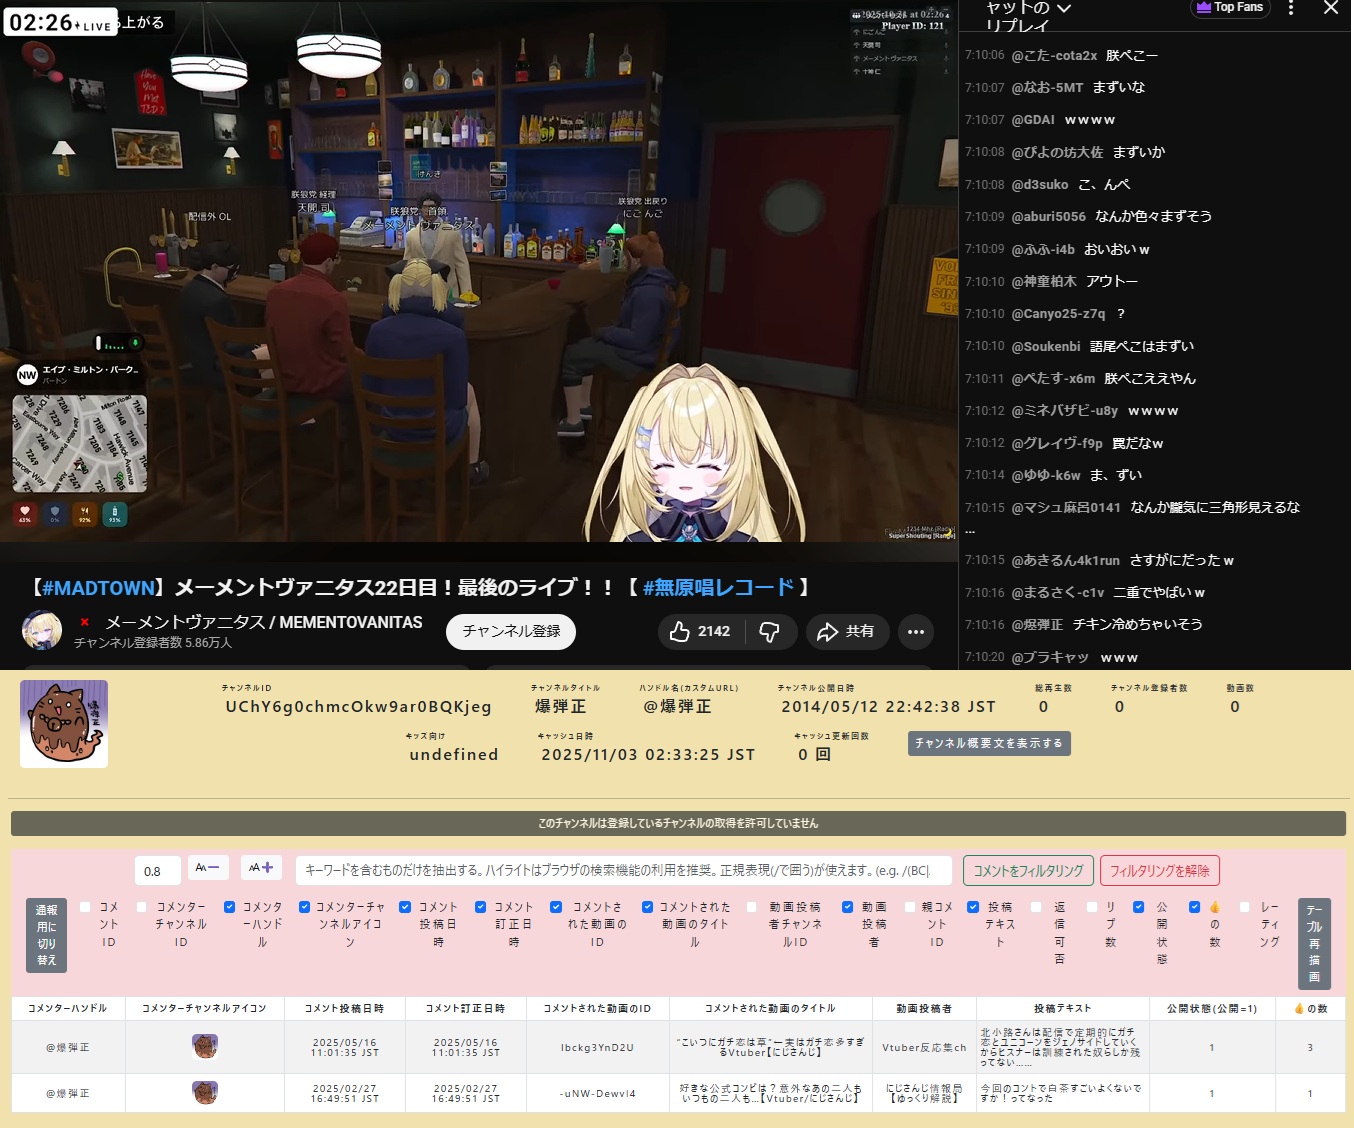The image size is (1354, 1128).
Task: Toggle the レーティング column checkbox
Action: pyautogui.click(x=1245, y=907)
